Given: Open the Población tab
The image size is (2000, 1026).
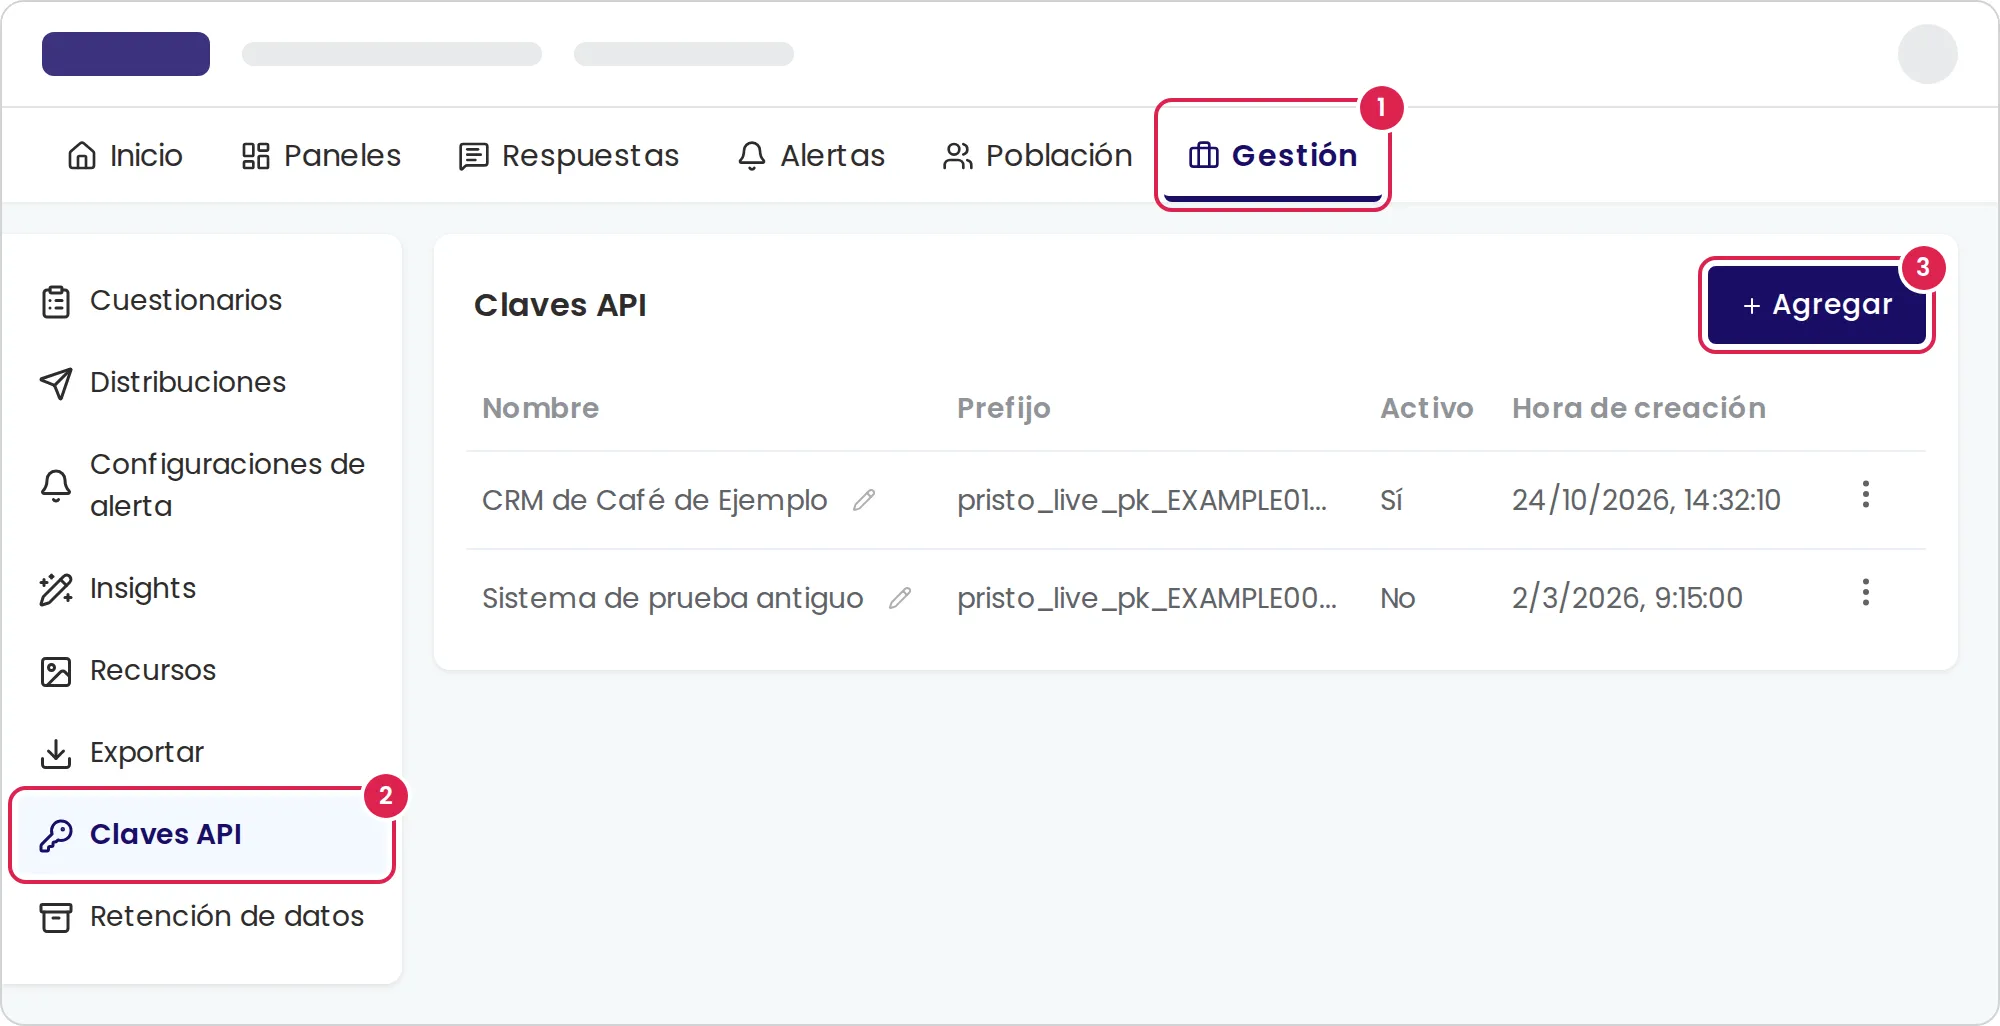Looking at the screenshot, I should (1038, 156).
